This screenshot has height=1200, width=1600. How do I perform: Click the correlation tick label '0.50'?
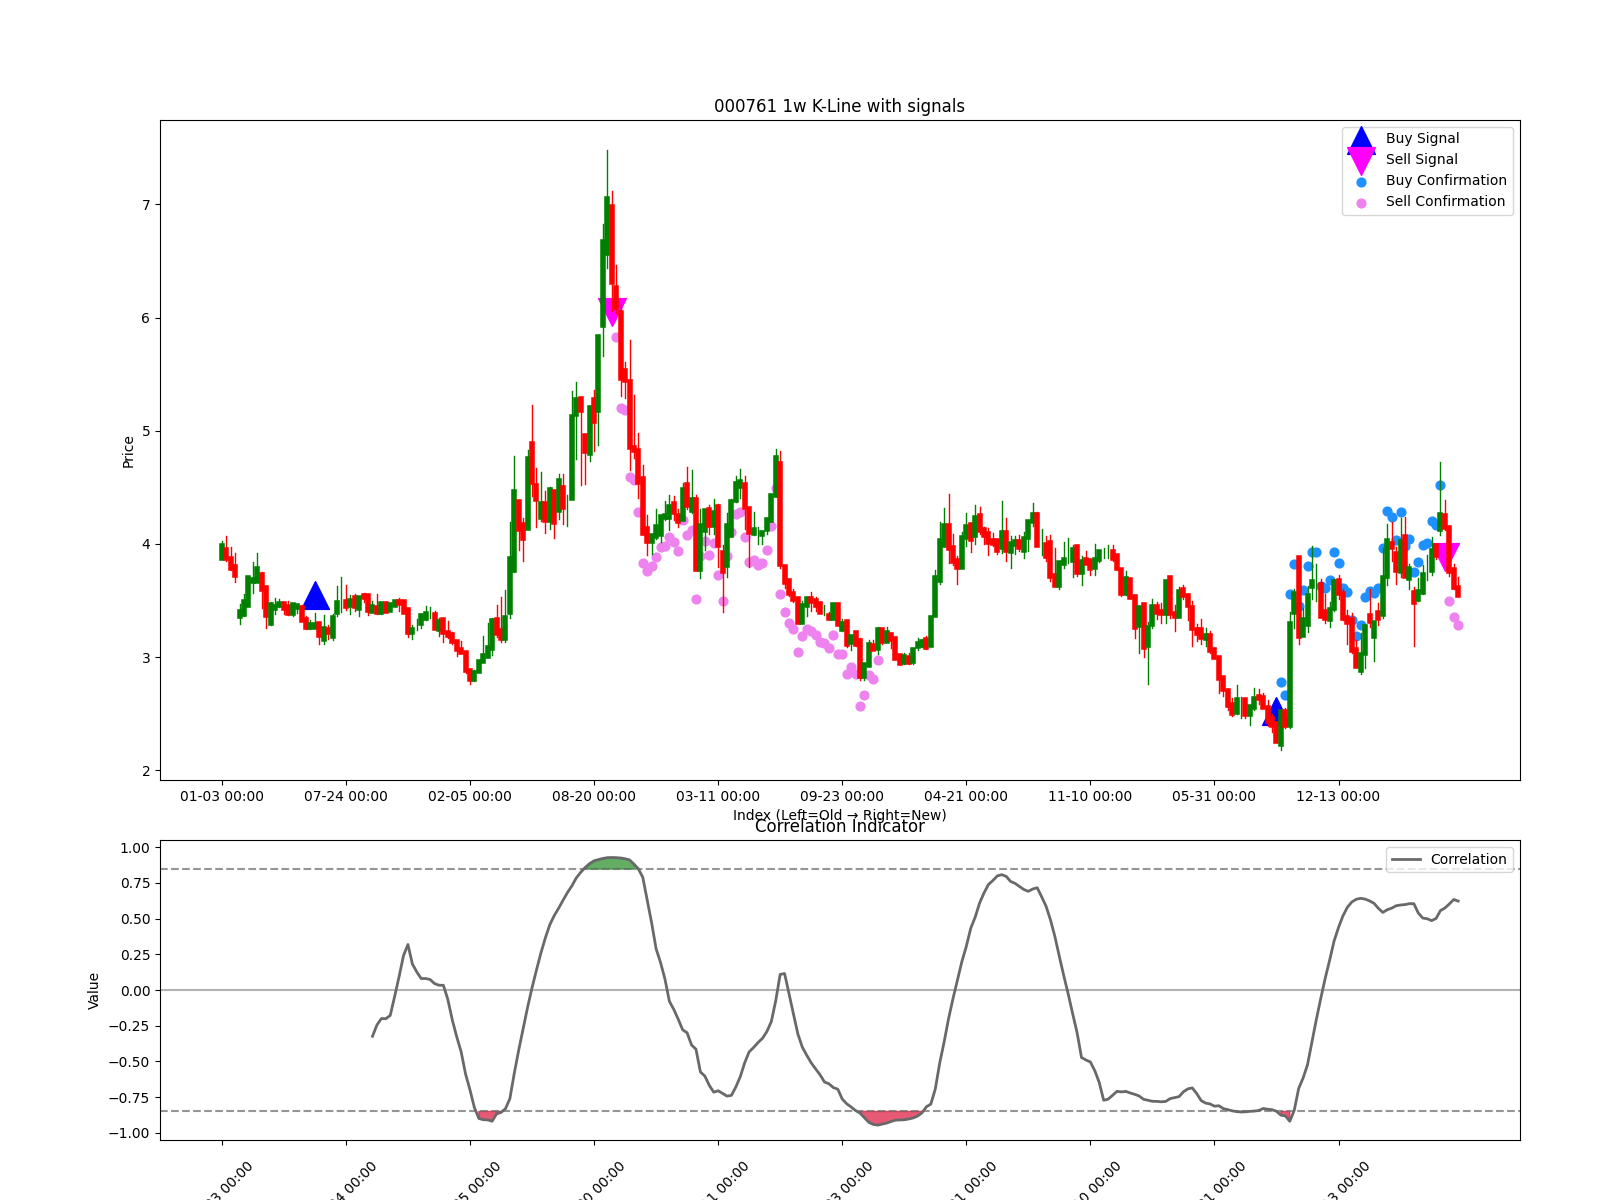point(134,919)
